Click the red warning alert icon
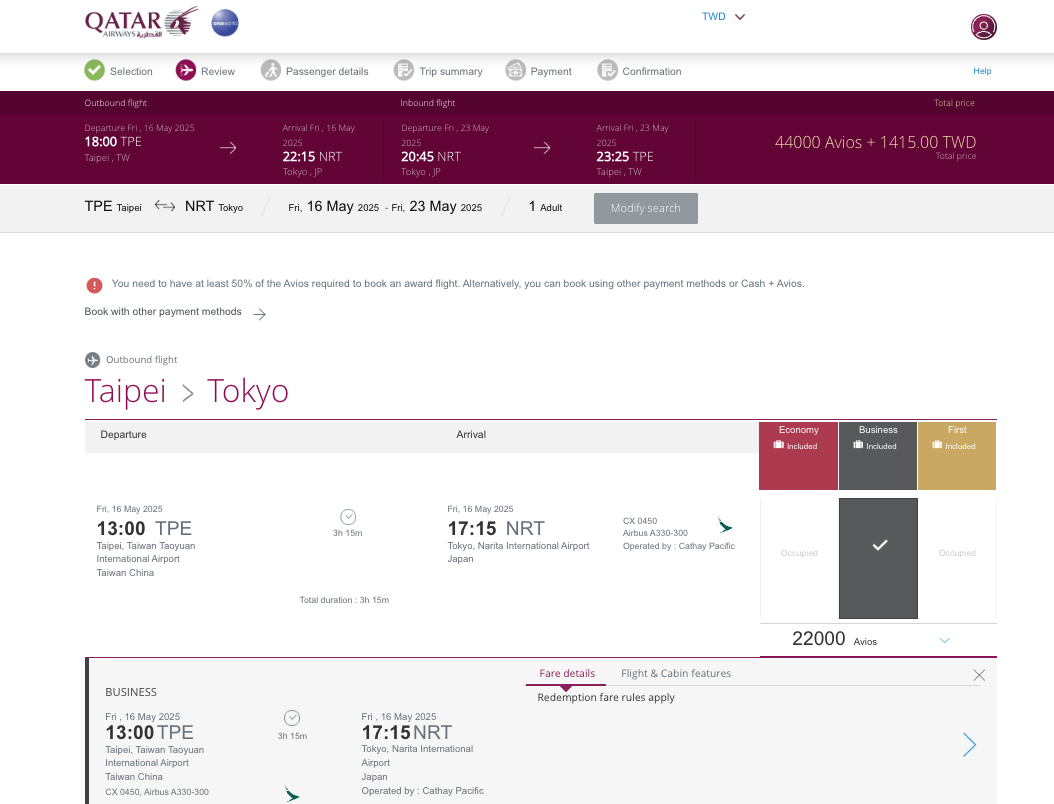The height and width of the screenshot is (804, 1054). tap(94, 285)
